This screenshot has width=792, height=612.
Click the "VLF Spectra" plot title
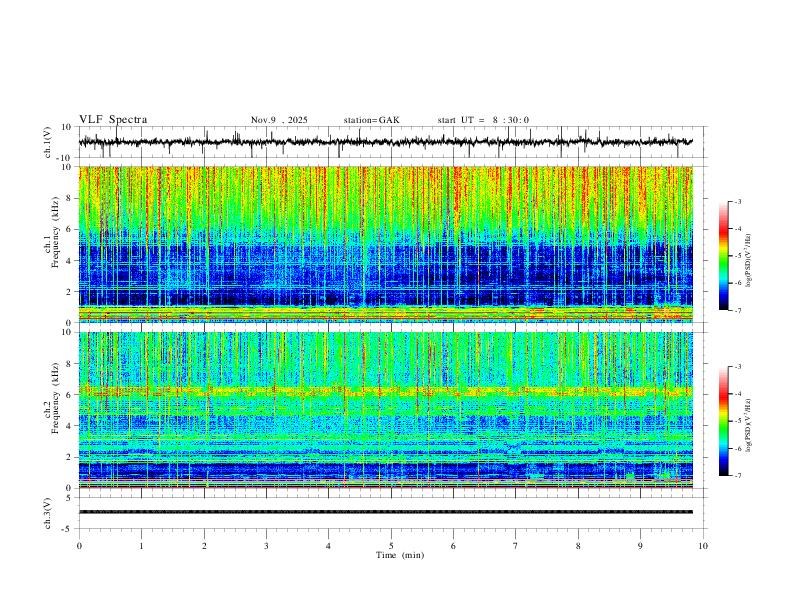[x=113, y=120]
